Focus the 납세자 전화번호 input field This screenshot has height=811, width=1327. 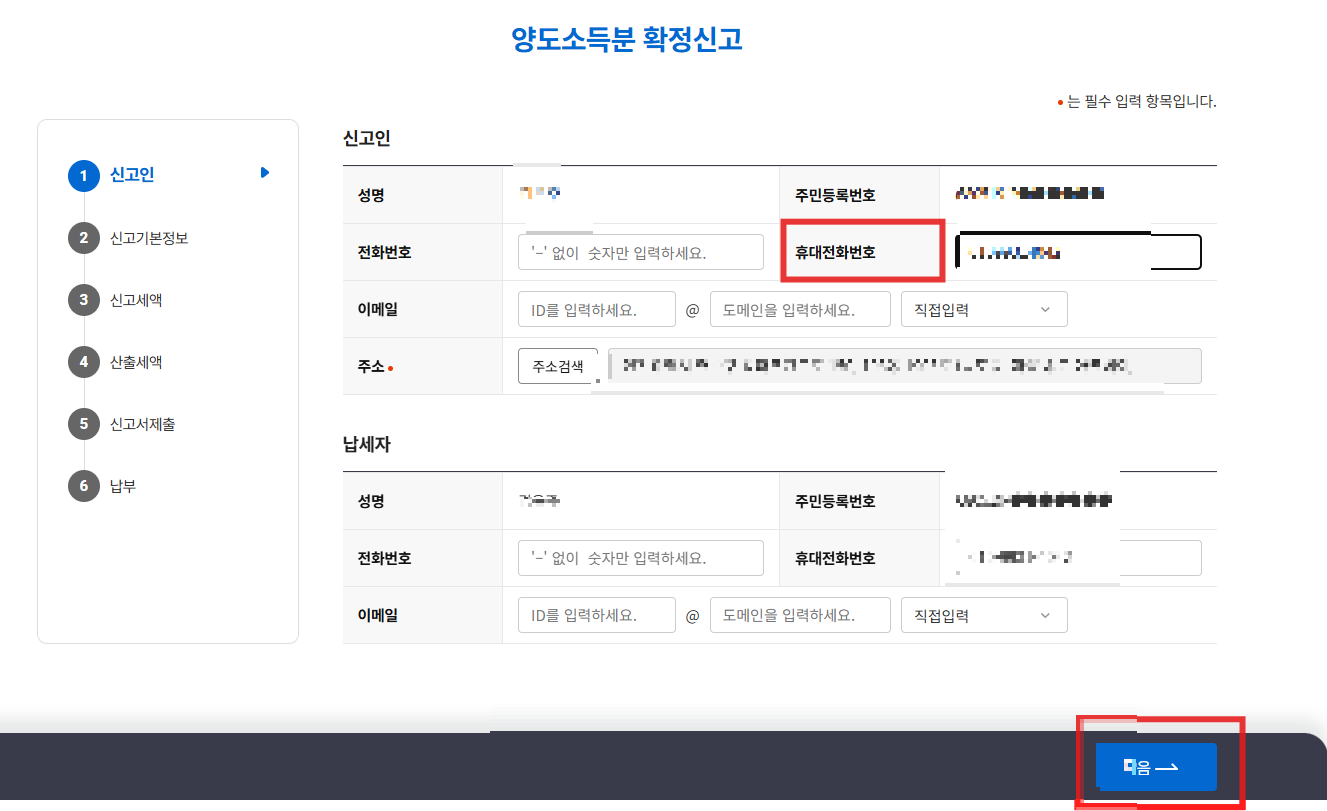coord(641,558)
